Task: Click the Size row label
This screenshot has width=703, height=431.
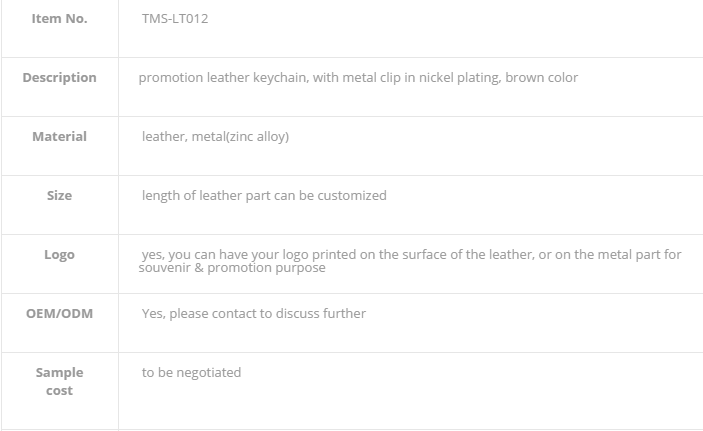Action: coord(59,196)
